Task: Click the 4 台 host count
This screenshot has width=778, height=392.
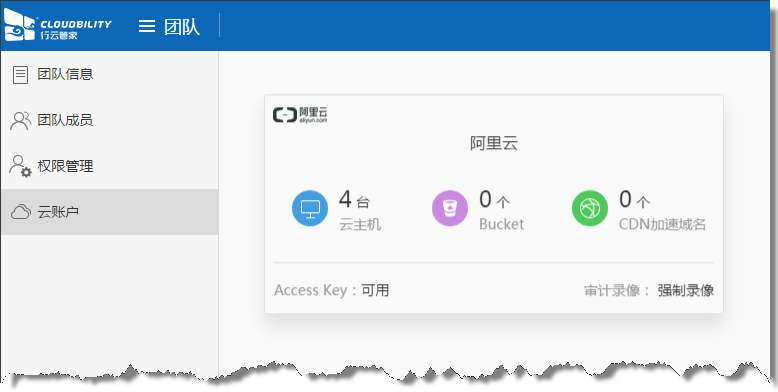Action: tap(354, 199)
